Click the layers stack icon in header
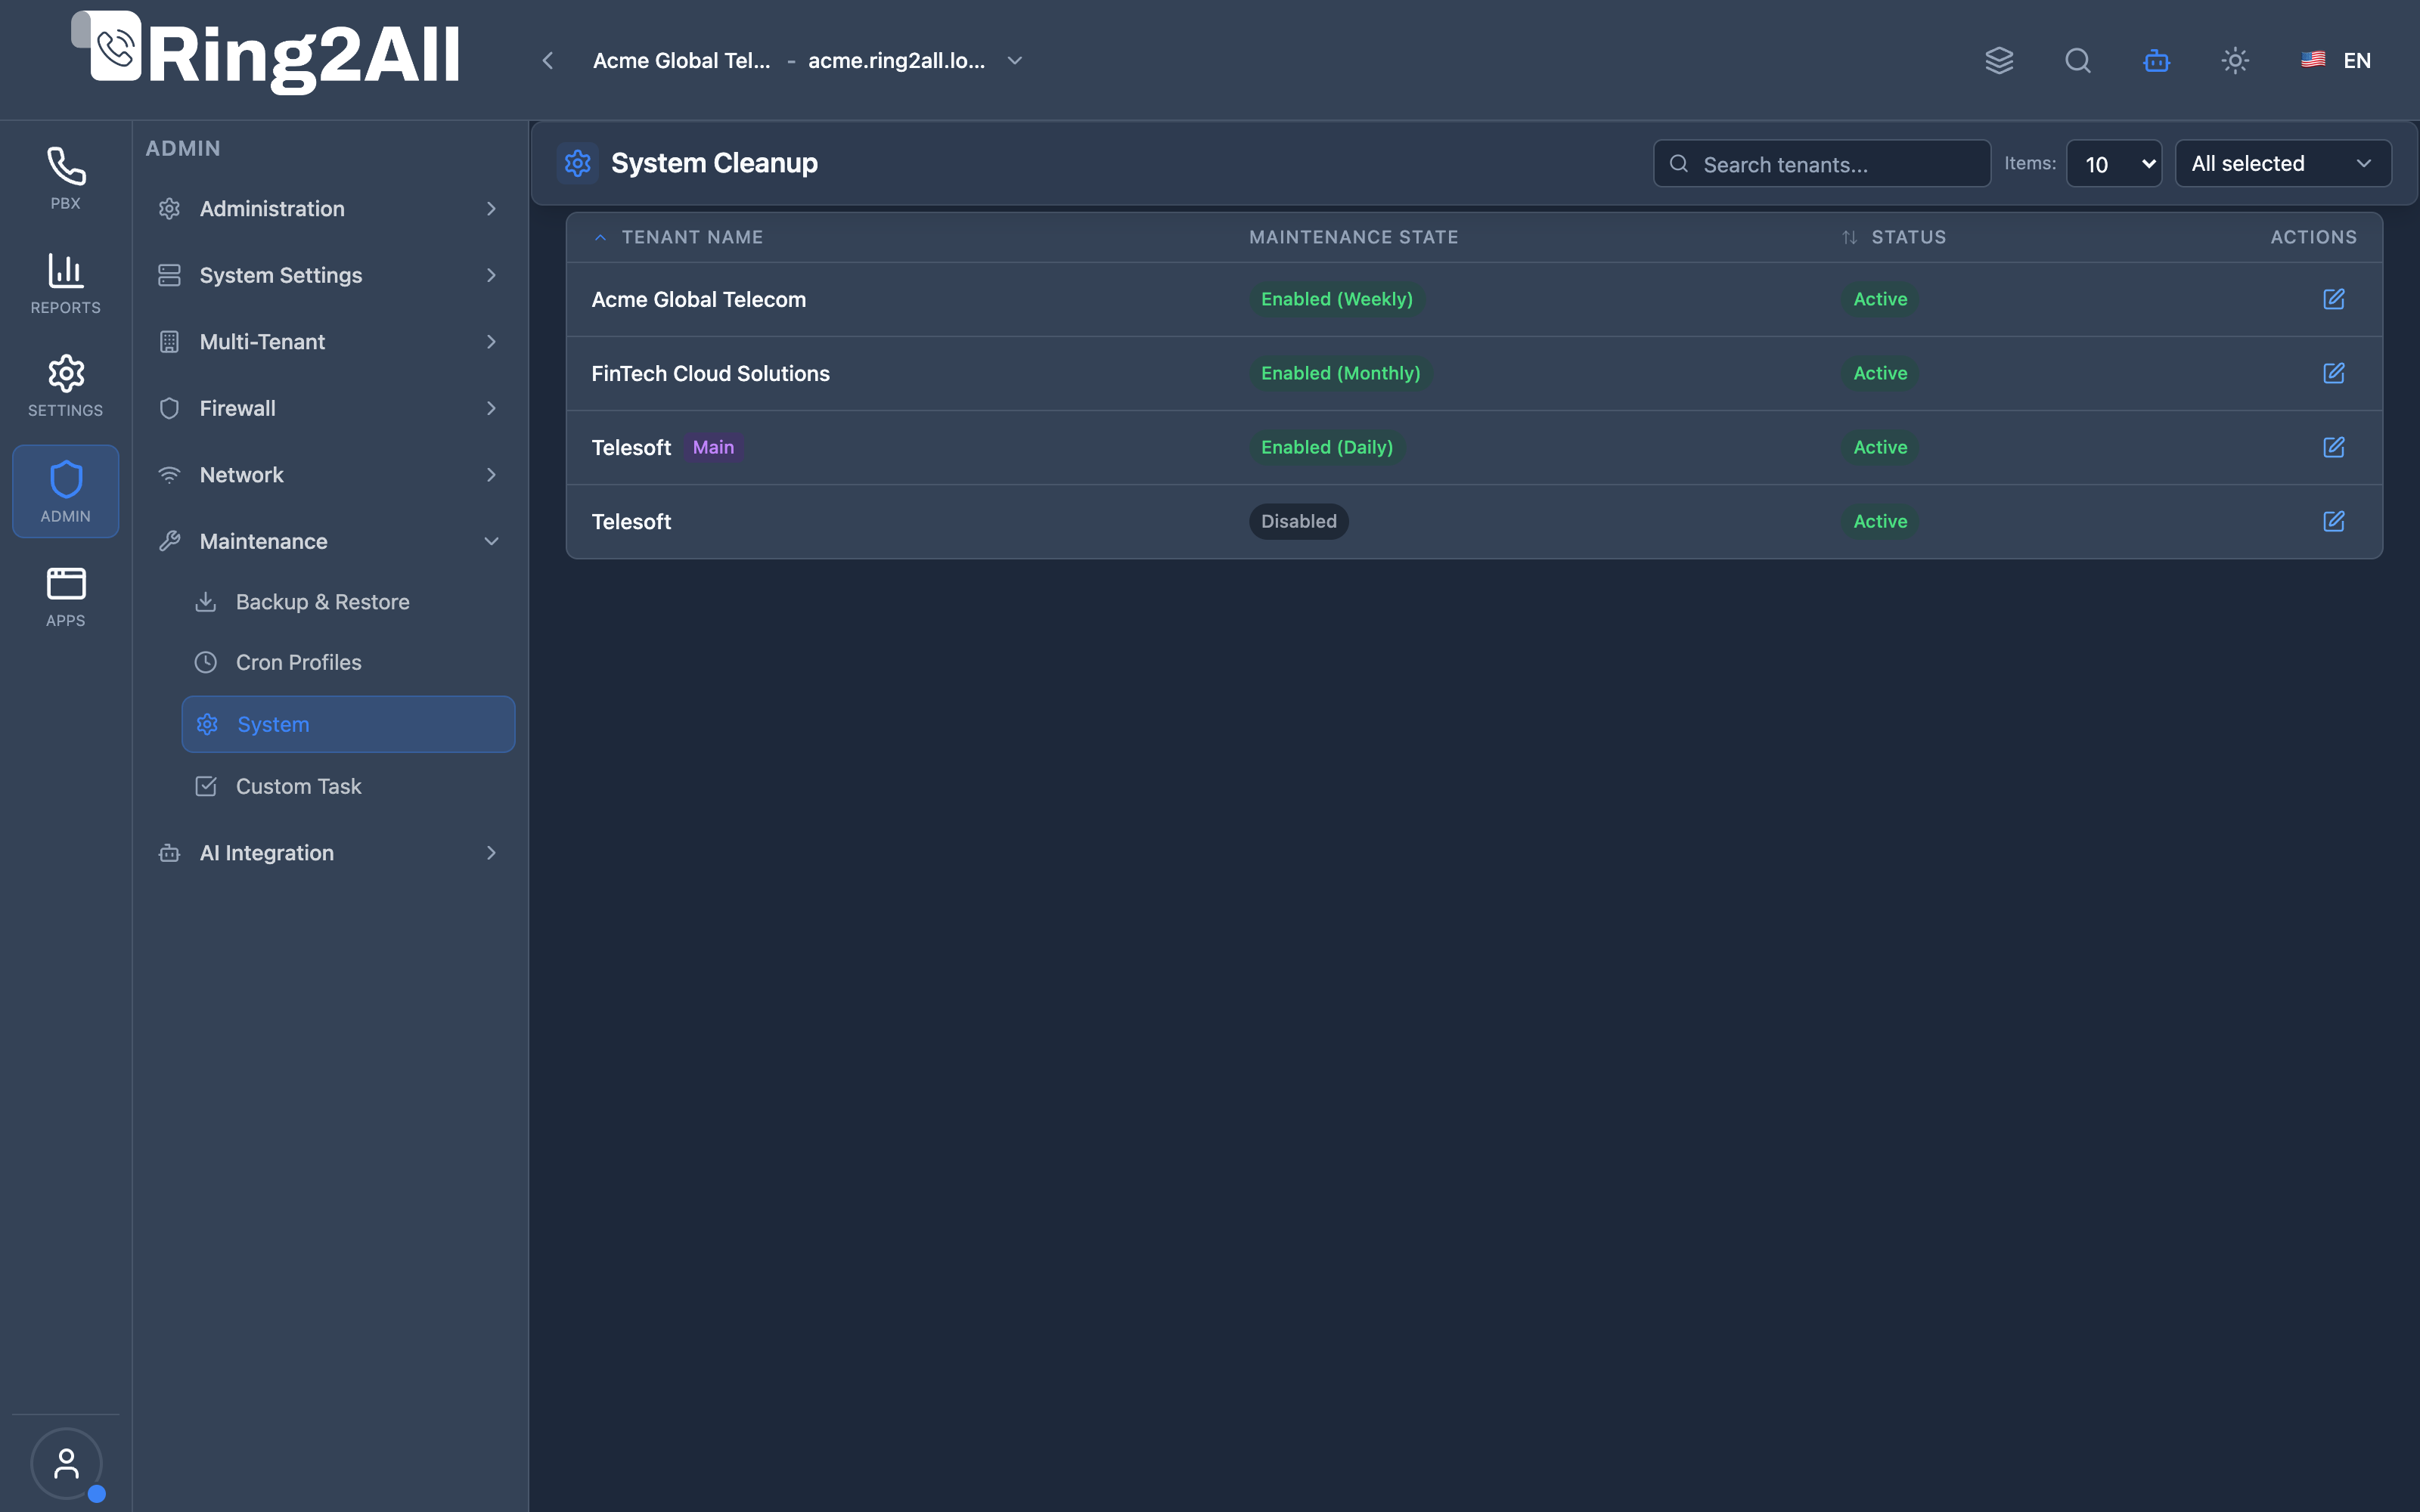The width and height of the screenshot is (2420, 1512). pyautogui.click(x=1999, y=61)
